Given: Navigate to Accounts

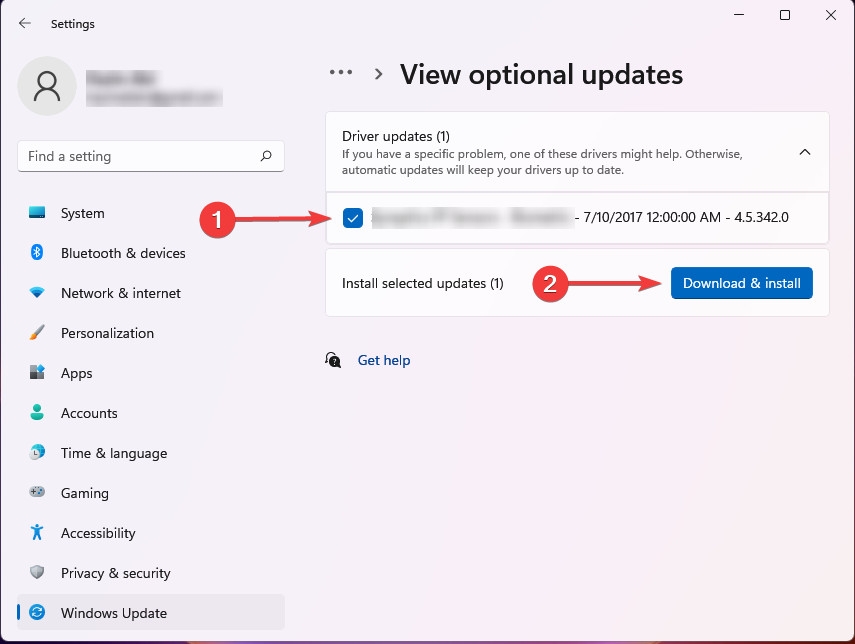Looking at the screenshot, I should 150,413.
